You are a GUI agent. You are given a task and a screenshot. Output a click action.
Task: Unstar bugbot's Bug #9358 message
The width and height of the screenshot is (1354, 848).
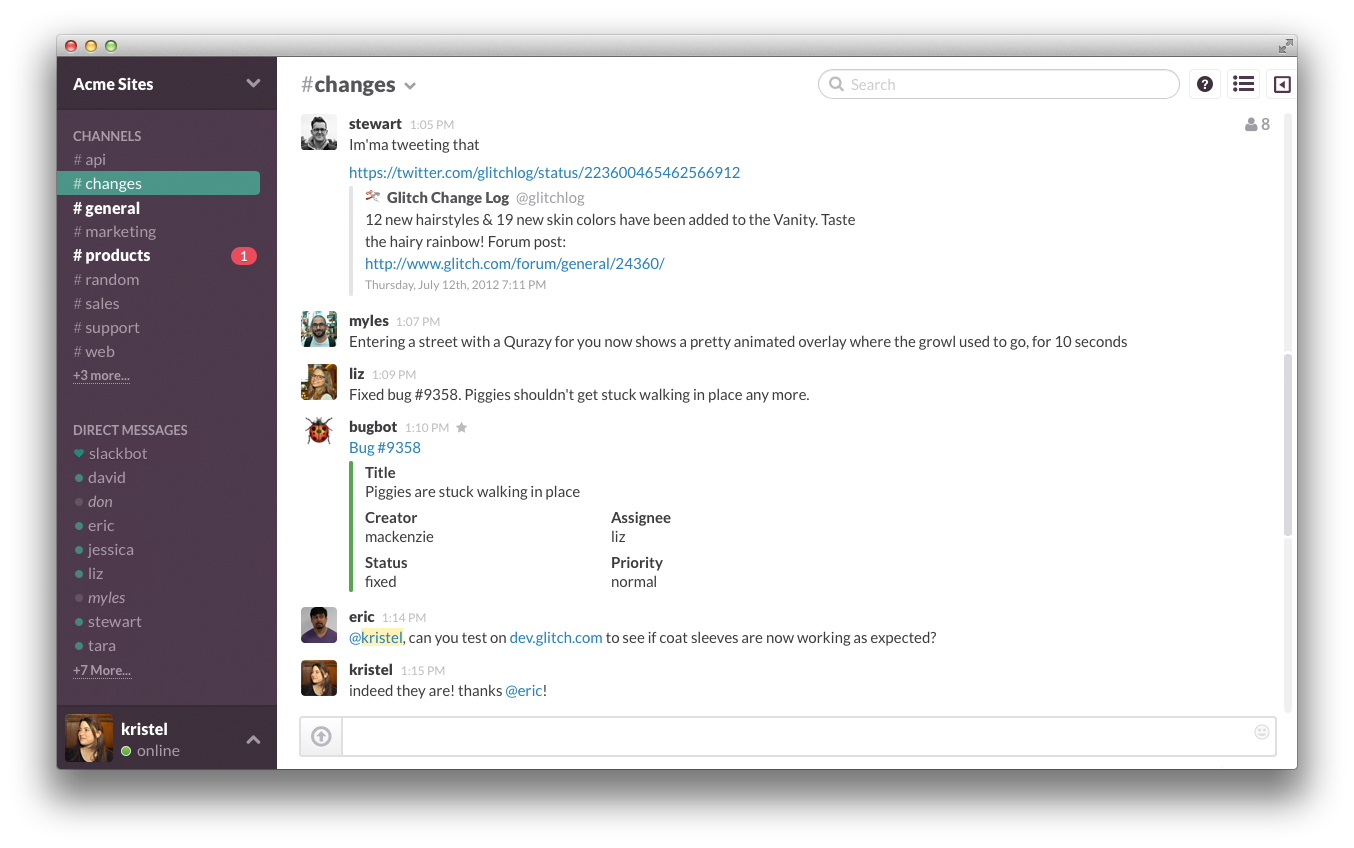[461, 427]
